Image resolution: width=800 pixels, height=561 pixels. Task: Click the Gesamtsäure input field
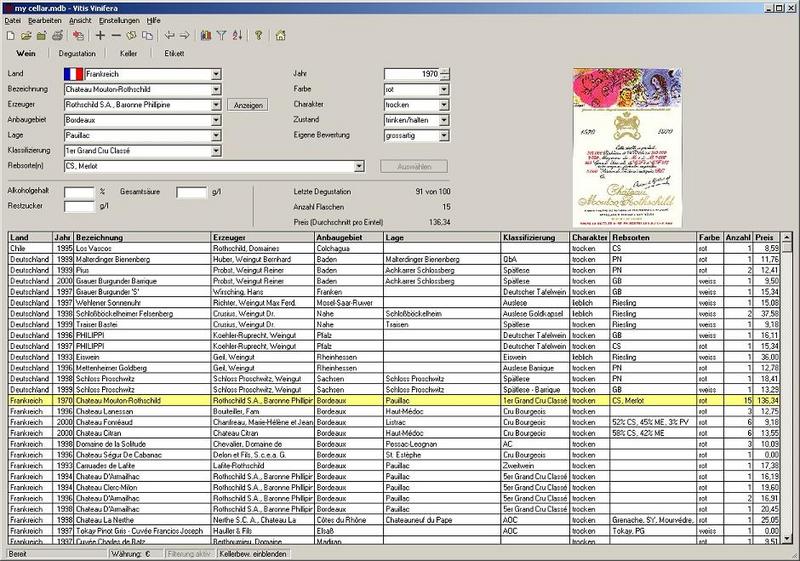click(191, 192)
